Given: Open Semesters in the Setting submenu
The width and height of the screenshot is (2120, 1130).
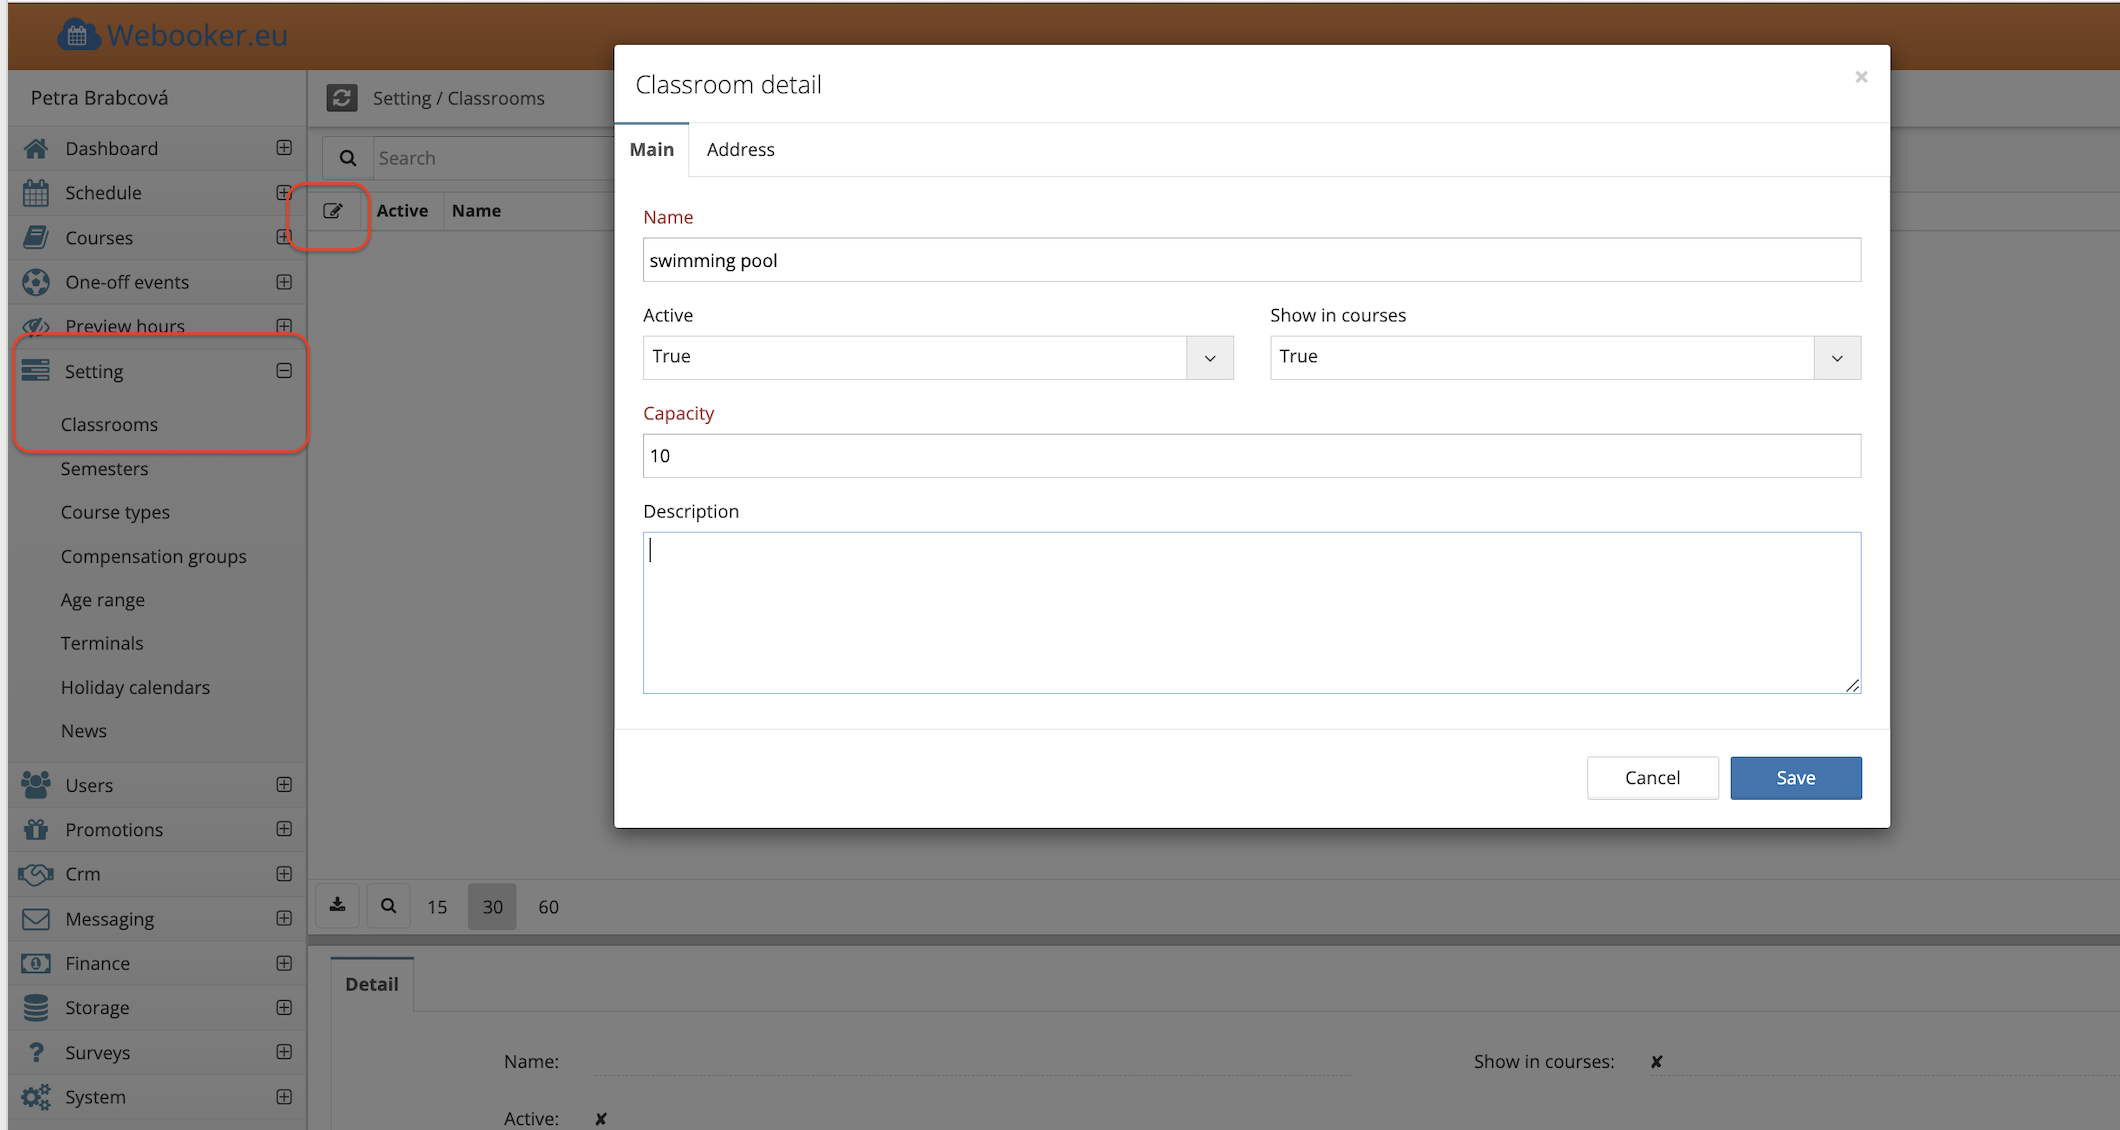Looking at the screenshot, I should tap(104, 469).
